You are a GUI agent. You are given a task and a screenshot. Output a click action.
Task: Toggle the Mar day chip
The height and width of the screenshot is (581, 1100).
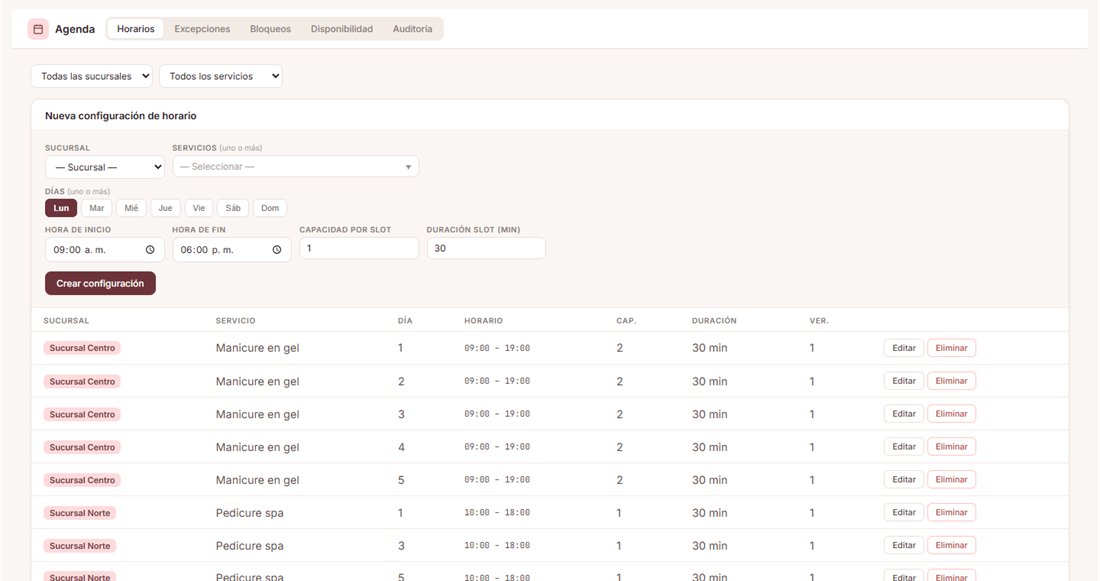tap(97, 208)
